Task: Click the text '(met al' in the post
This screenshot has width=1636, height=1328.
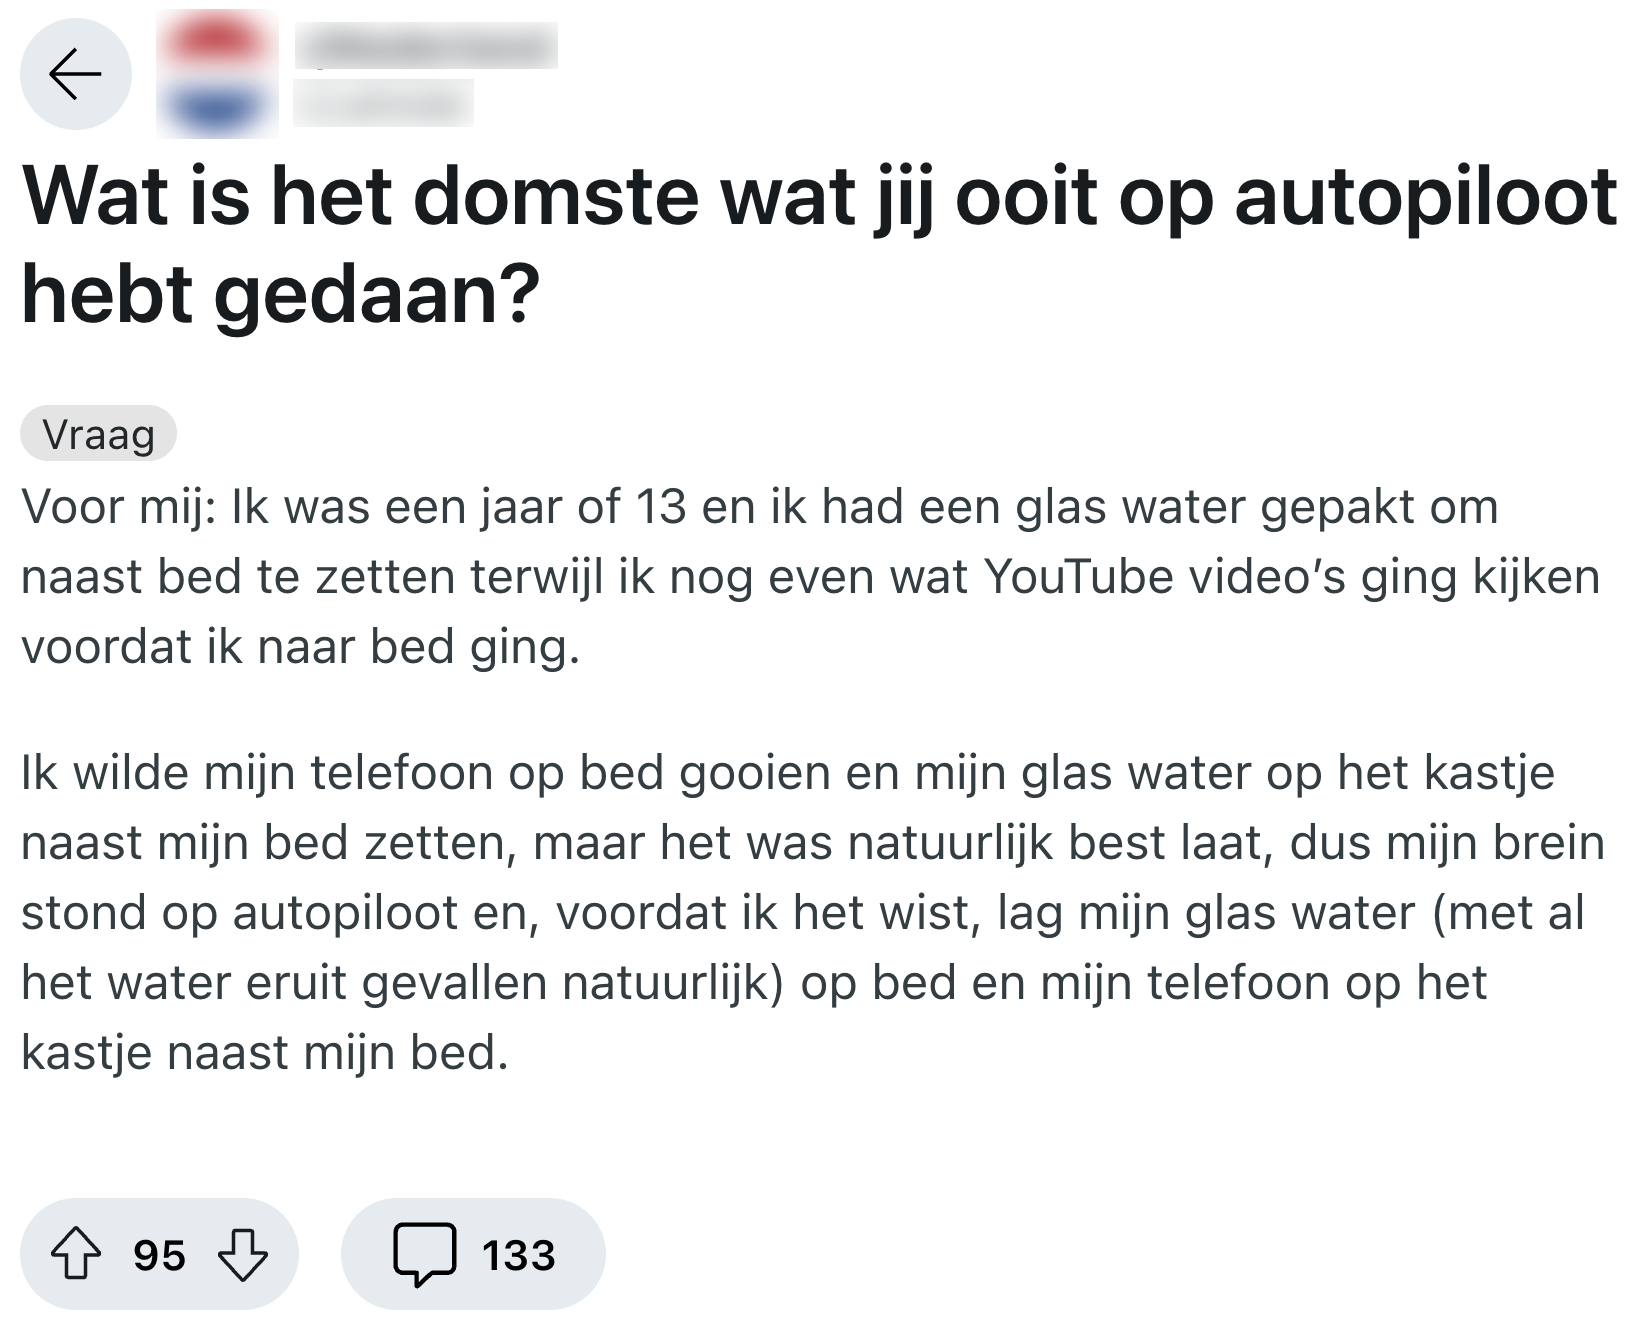Action: point(1507,913)
